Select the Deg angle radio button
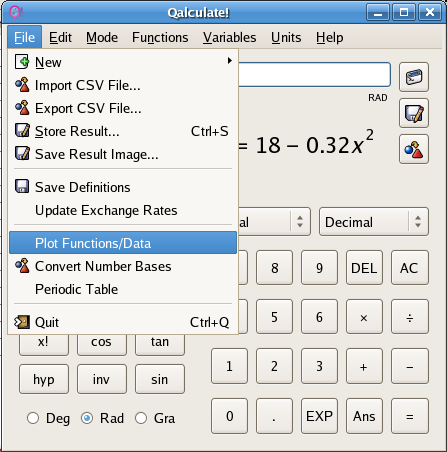 coord(33,418)
